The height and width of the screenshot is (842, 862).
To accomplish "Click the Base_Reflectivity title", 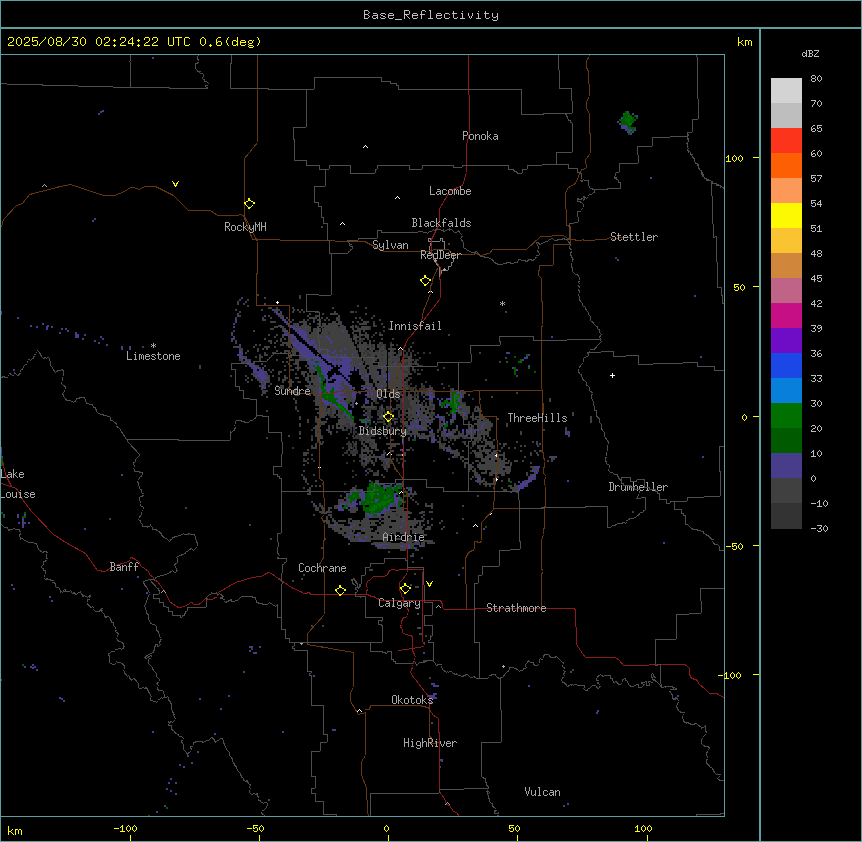I will 431,15.
